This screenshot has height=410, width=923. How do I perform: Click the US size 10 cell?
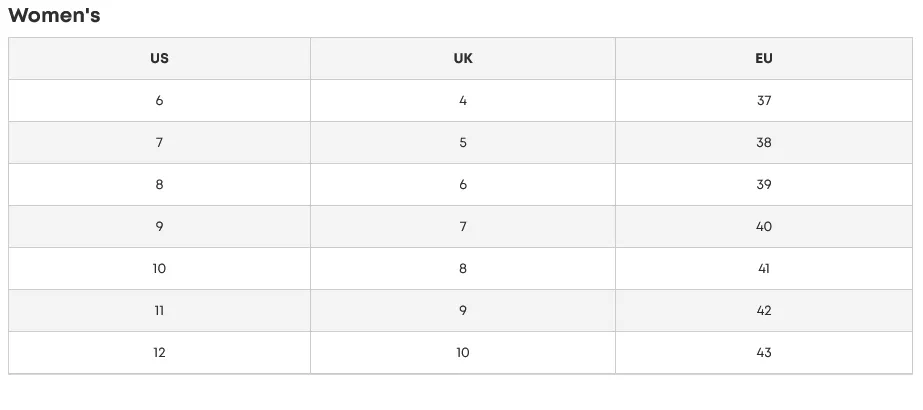(x=160, y=269)
